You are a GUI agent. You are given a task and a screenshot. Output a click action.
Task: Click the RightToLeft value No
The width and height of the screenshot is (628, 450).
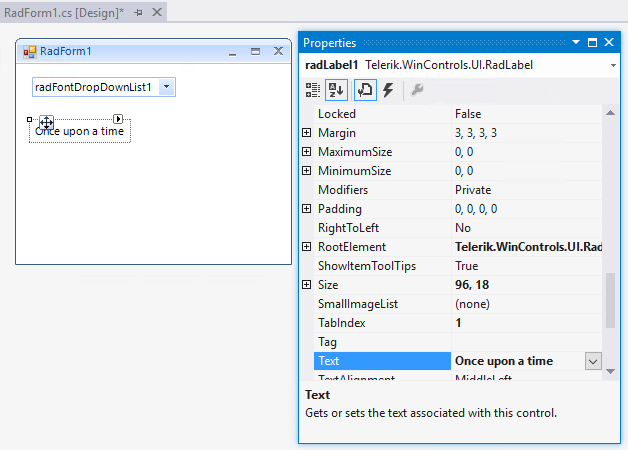pos(463,228)
